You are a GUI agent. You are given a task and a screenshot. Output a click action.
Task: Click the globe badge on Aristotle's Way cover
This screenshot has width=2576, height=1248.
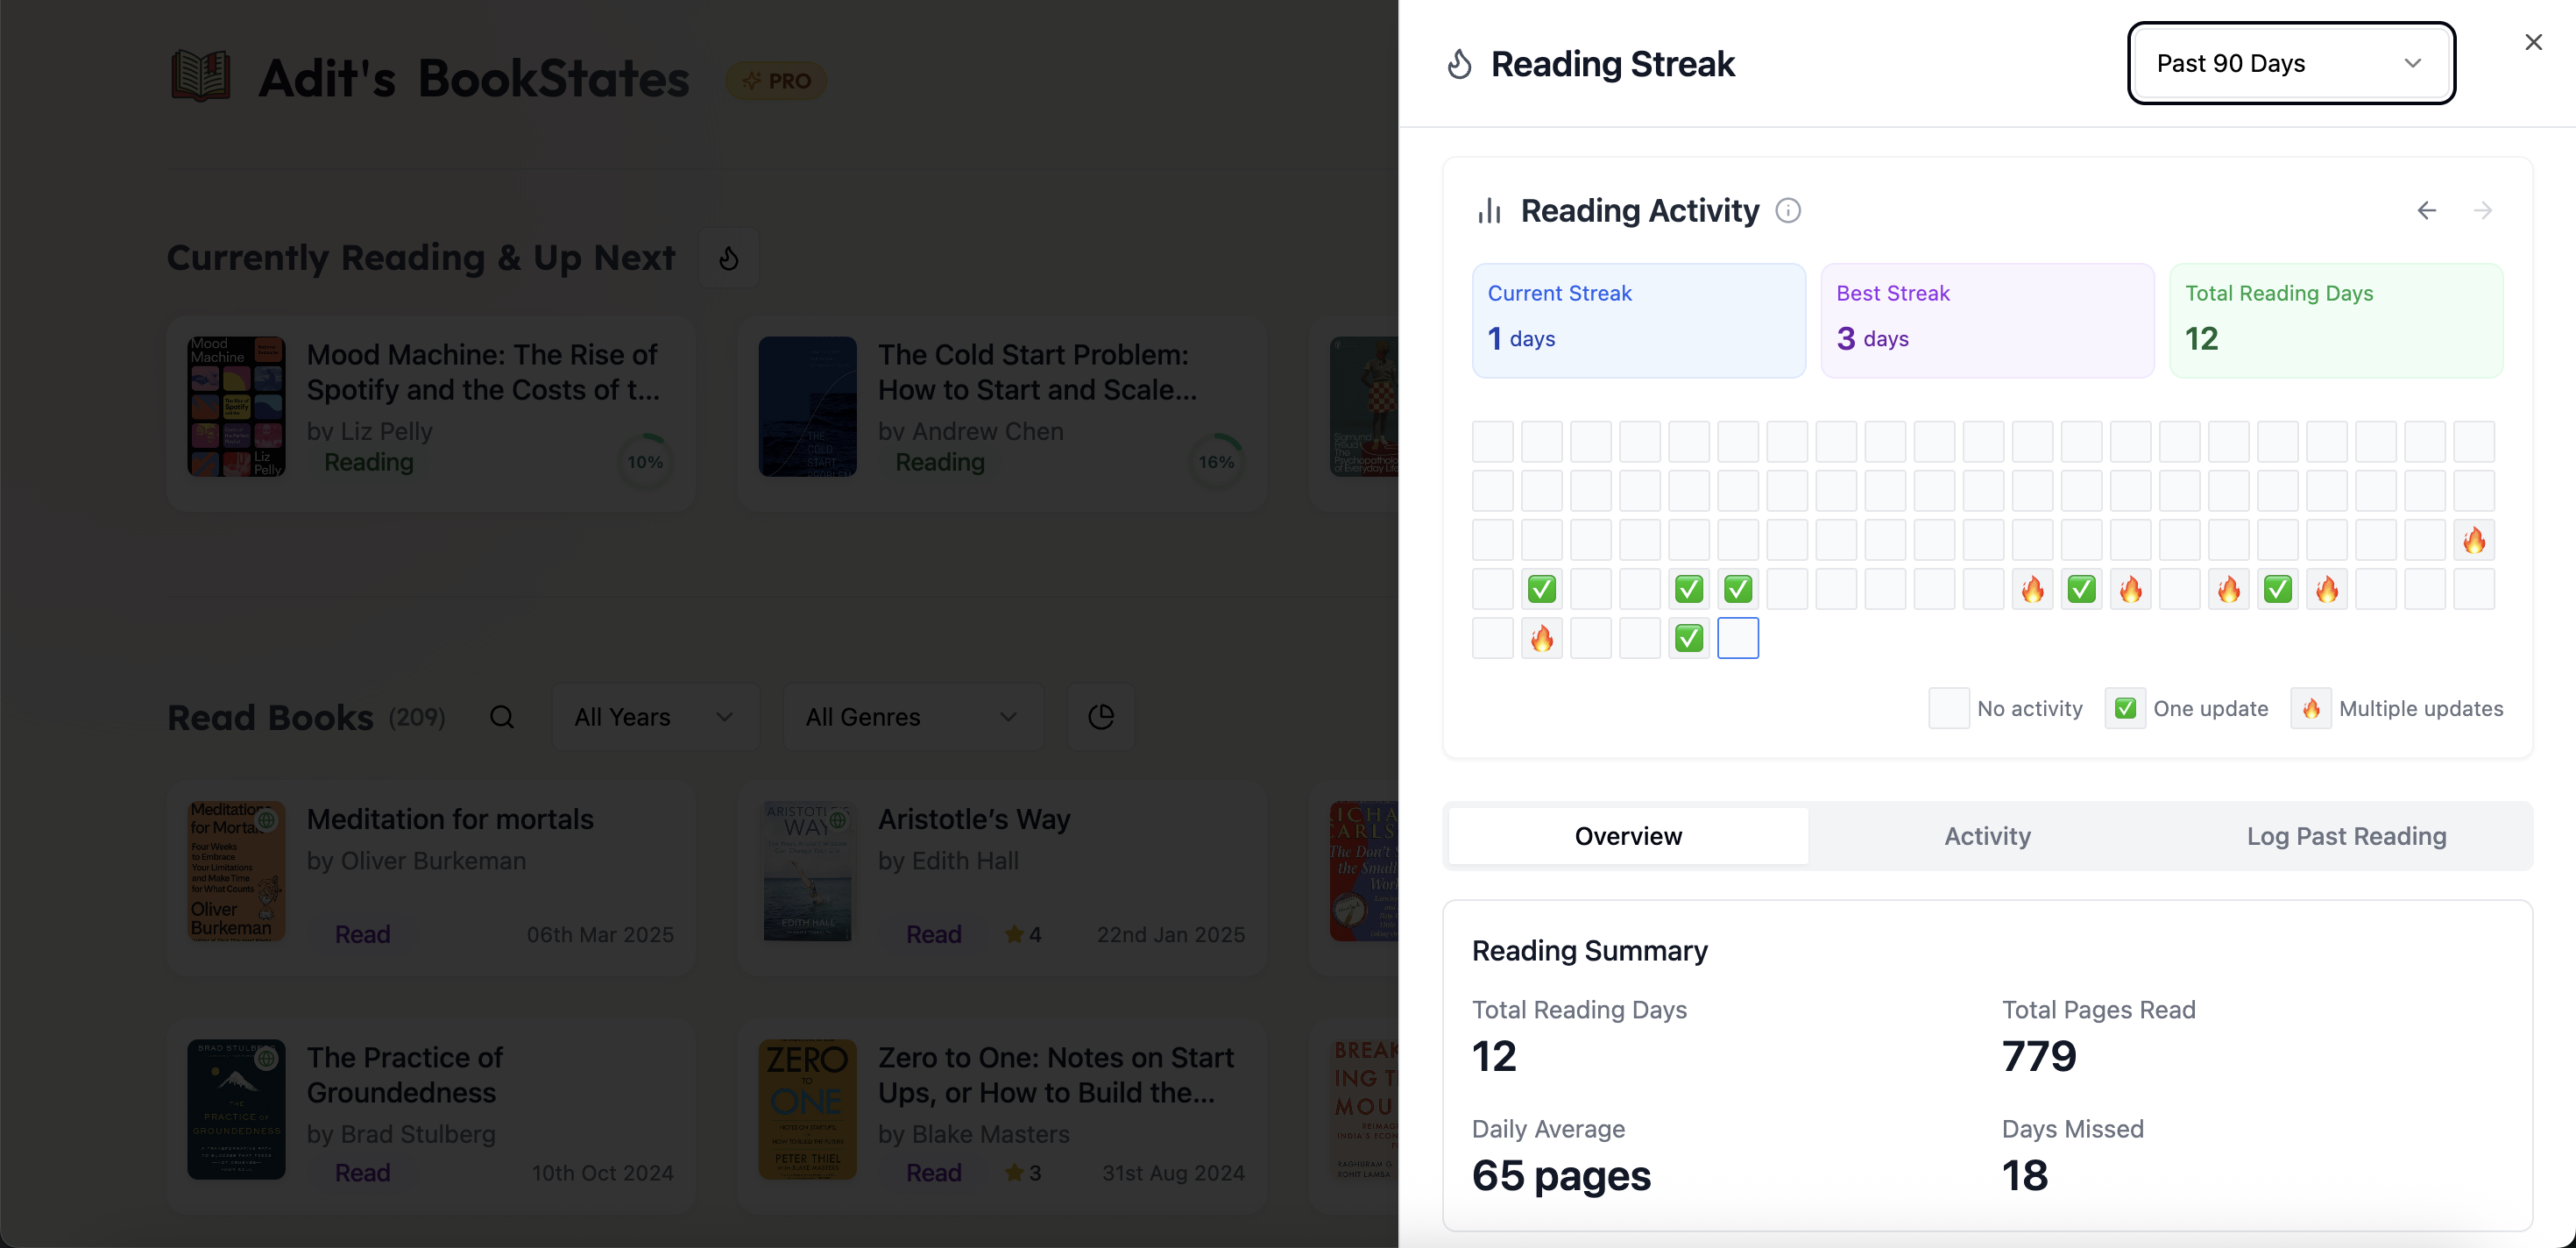pos(838,820)
